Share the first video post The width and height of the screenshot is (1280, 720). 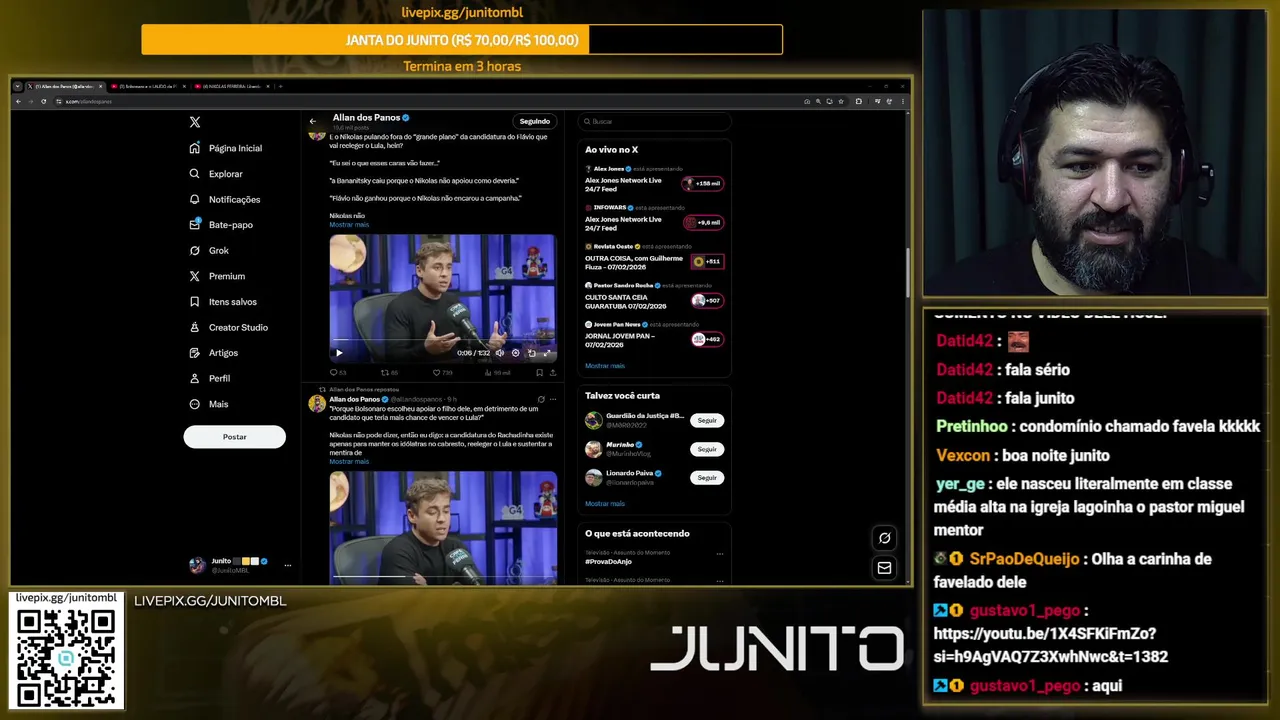point(552,373)
